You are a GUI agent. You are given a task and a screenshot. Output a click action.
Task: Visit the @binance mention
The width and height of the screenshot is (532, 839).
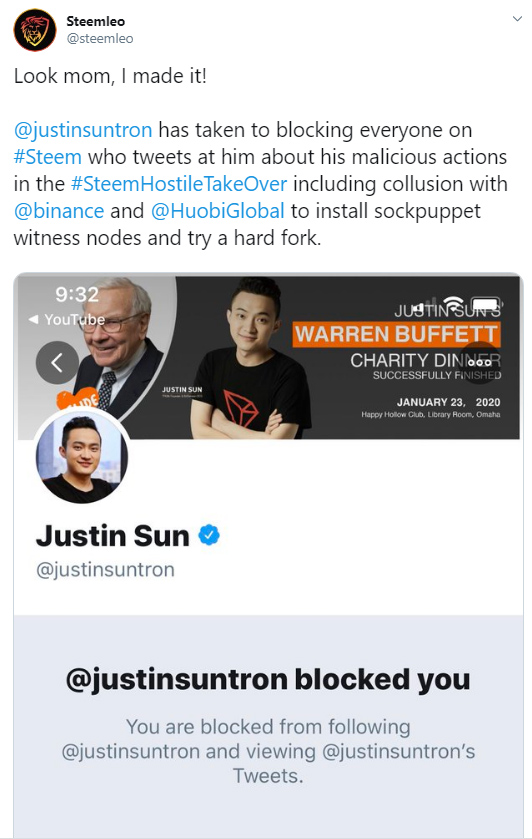(x=59, y=211)
